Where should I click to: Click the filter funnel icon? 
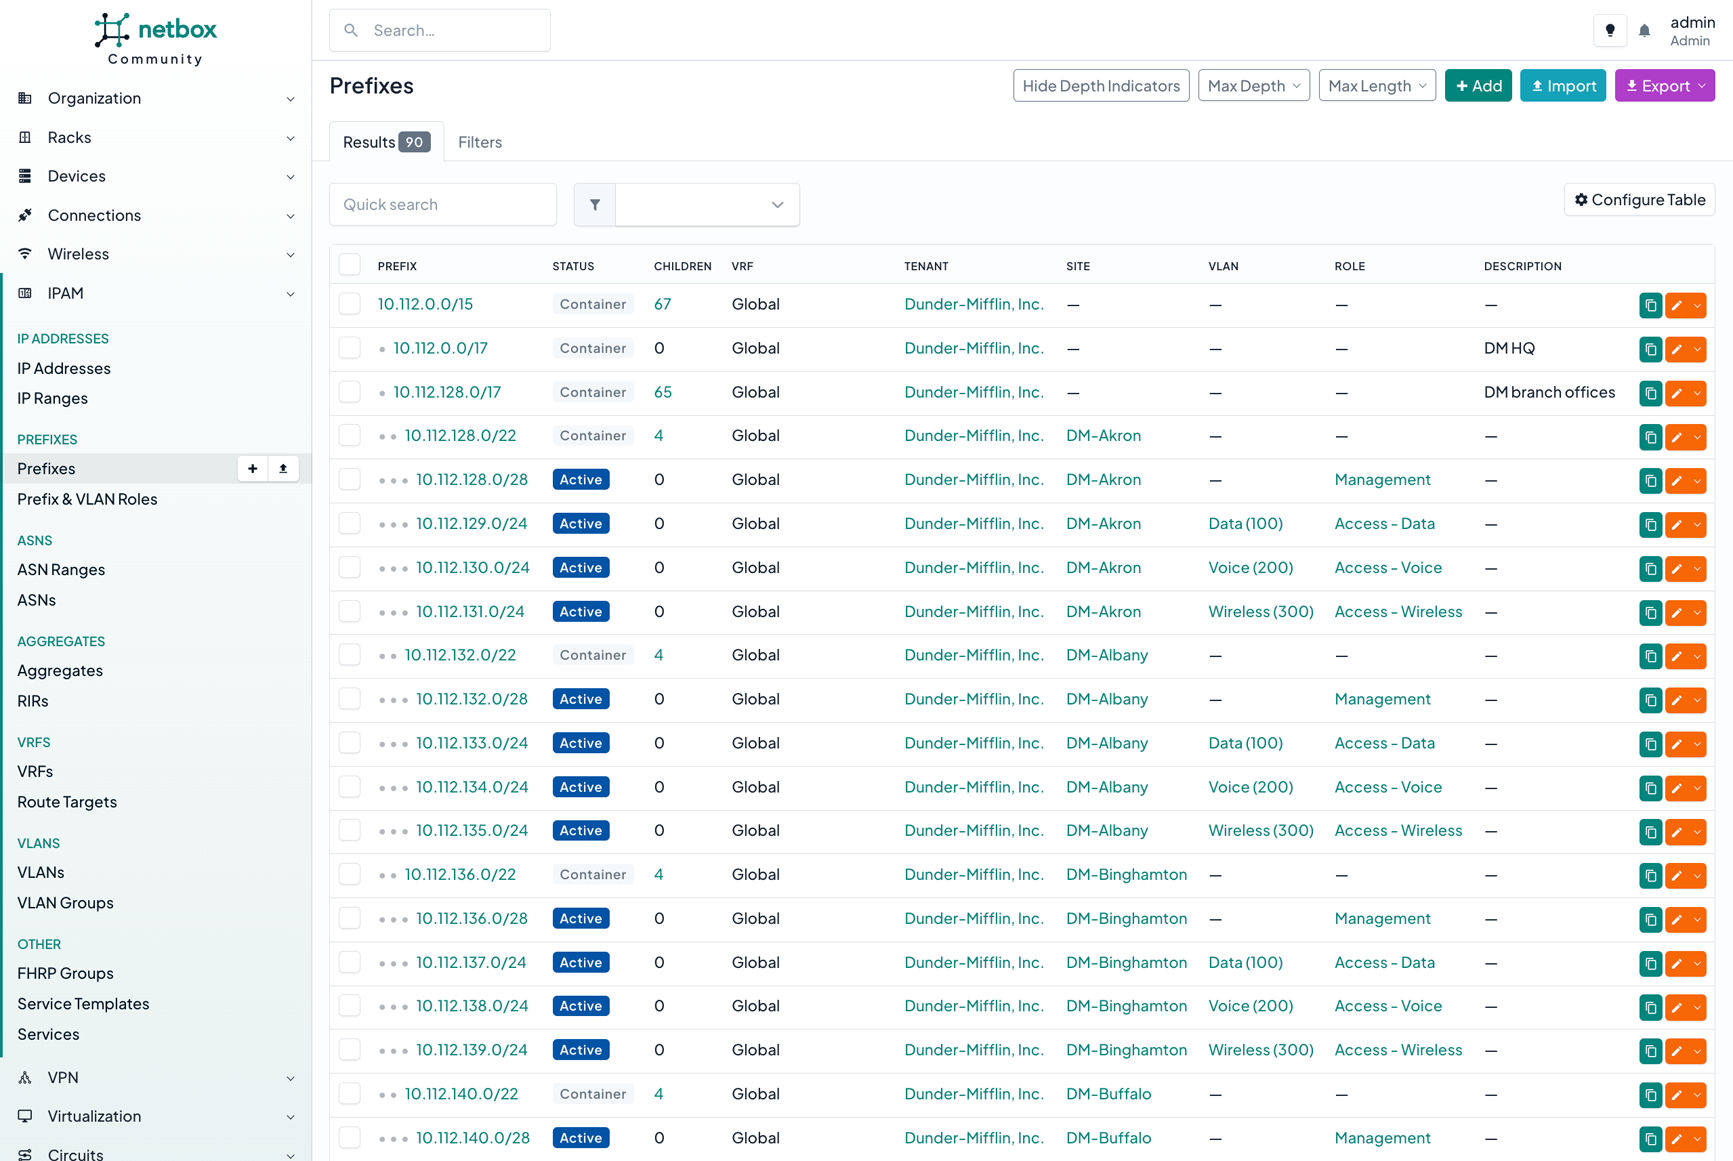point(595,205)
